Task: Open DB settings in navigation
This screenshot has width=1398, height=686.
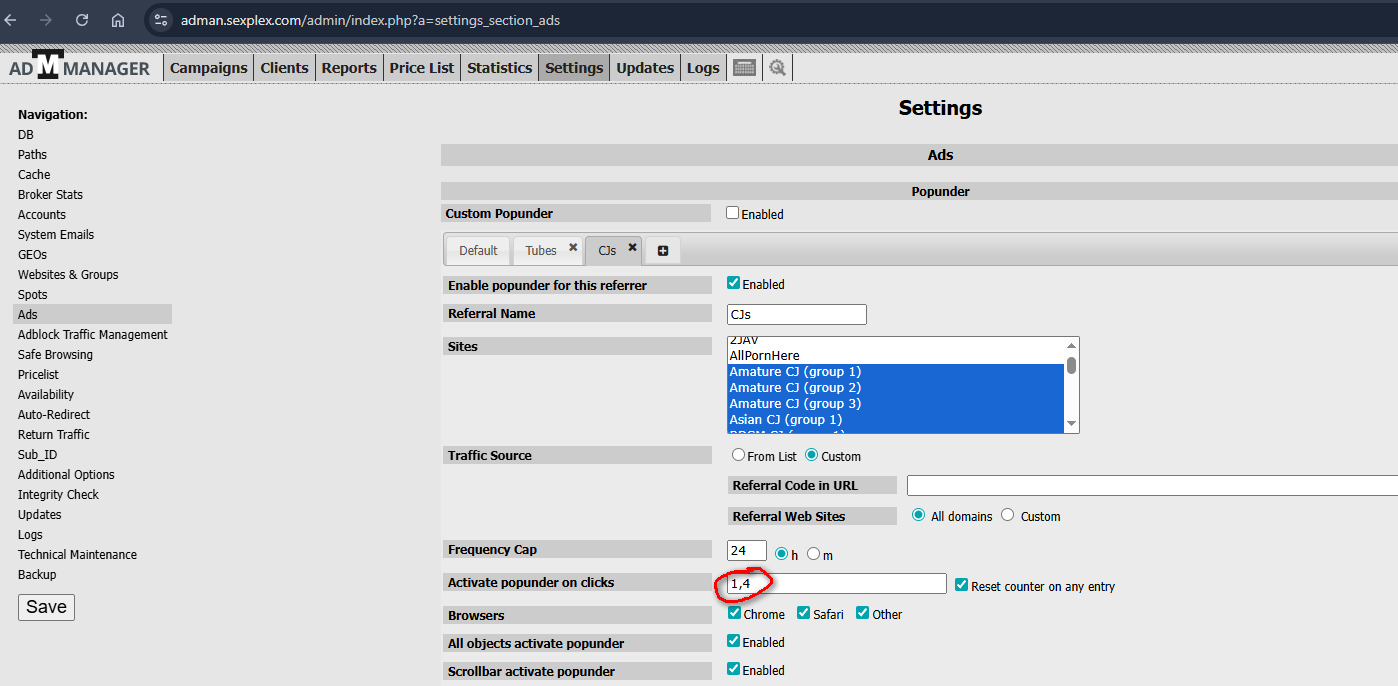Action: (x=26, y=134)
